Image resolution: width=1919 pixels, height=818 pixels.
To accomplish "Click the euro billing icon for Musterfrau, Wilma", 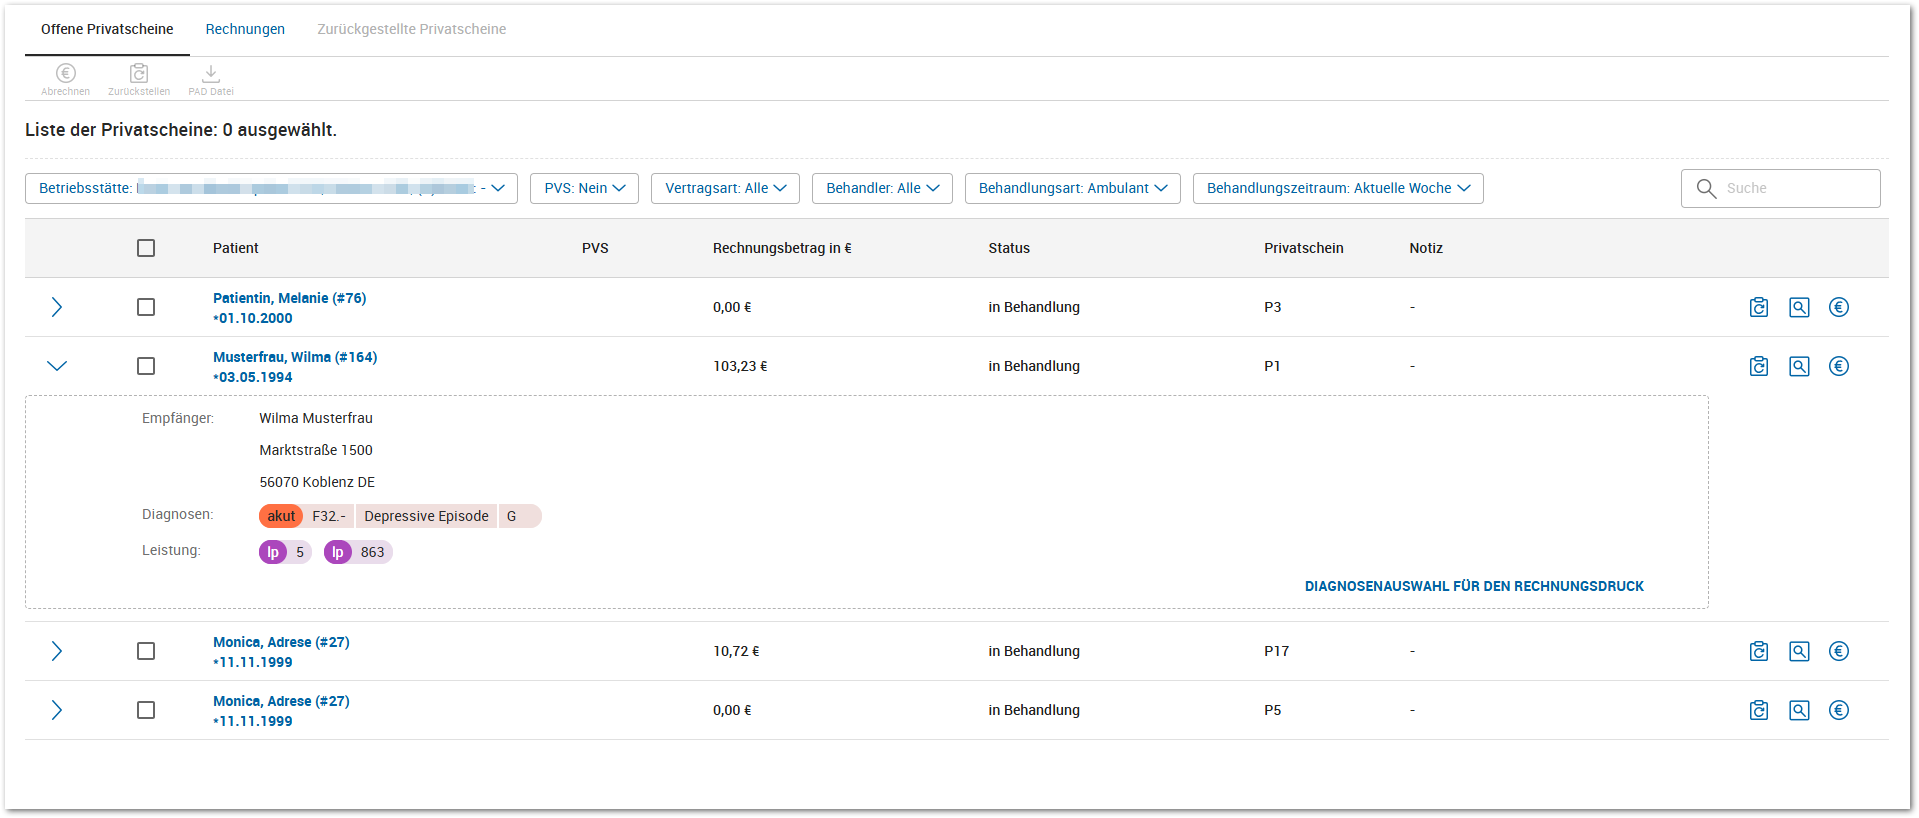I will (x=1839, y=366).
